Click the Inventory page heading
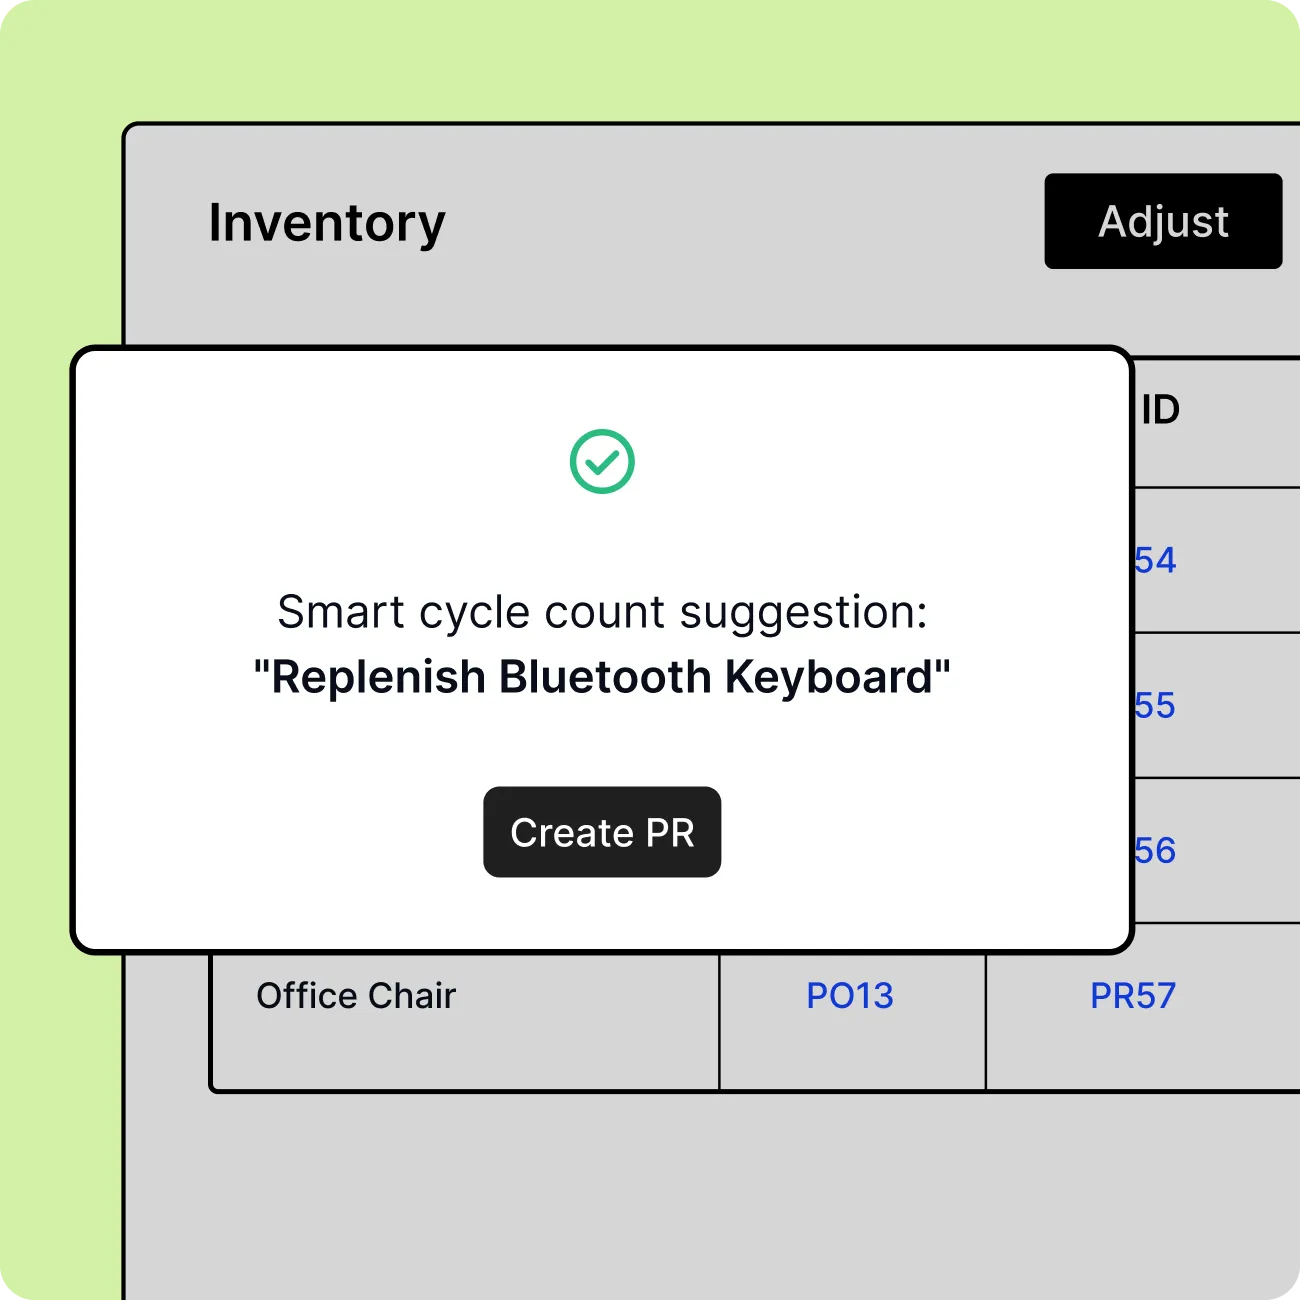This screenshot has height=1300, width=1300. 327,223
